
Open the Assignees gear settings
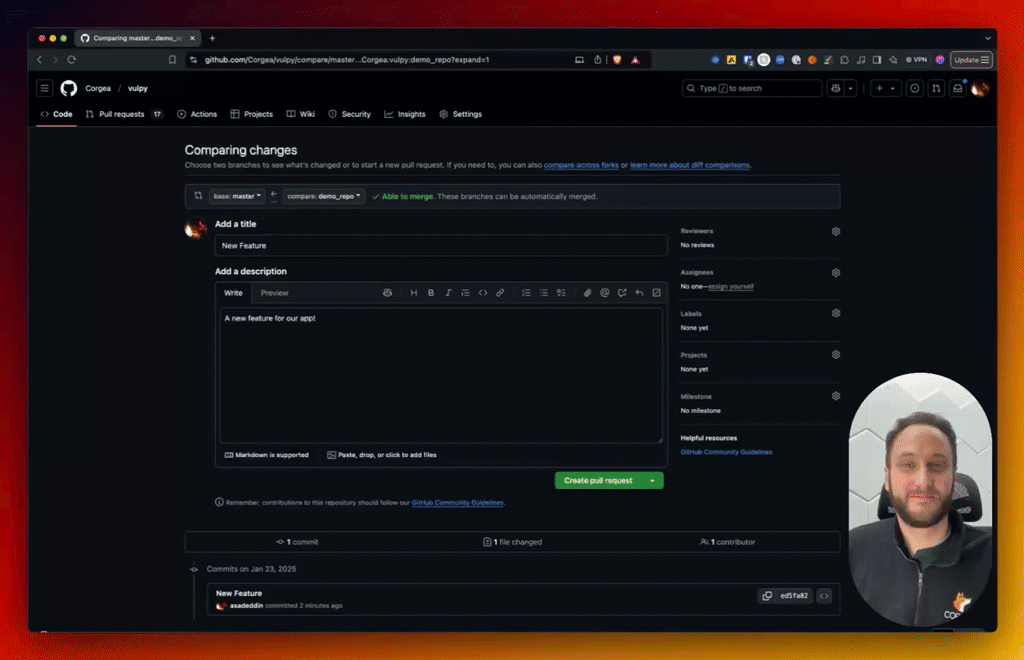click(835, 273)
